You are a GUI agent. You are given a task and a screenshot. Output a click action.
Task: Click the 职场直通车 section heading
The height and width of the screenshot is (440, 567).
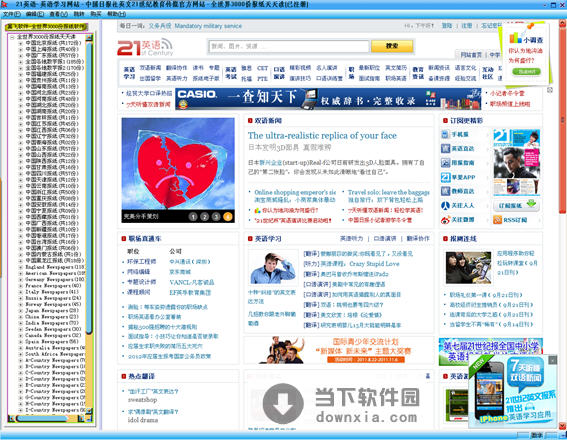coord(145,239)
